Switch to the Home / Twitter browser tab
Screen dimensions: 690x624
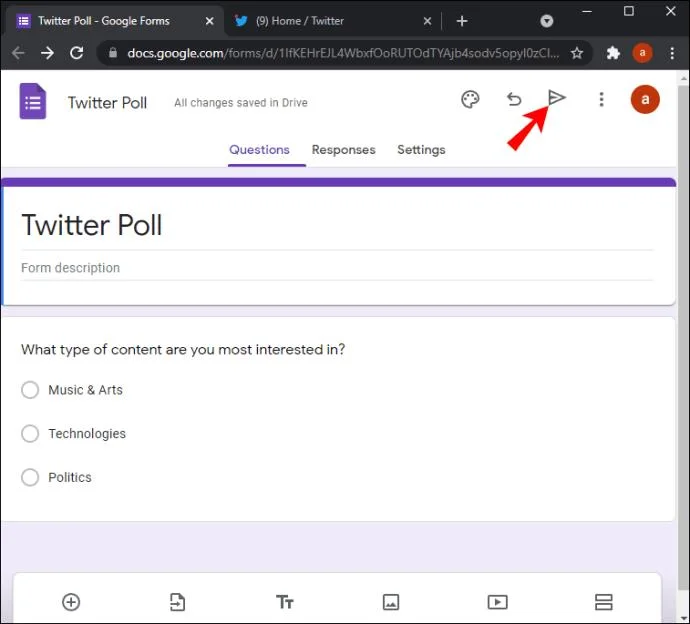[332, 21]
